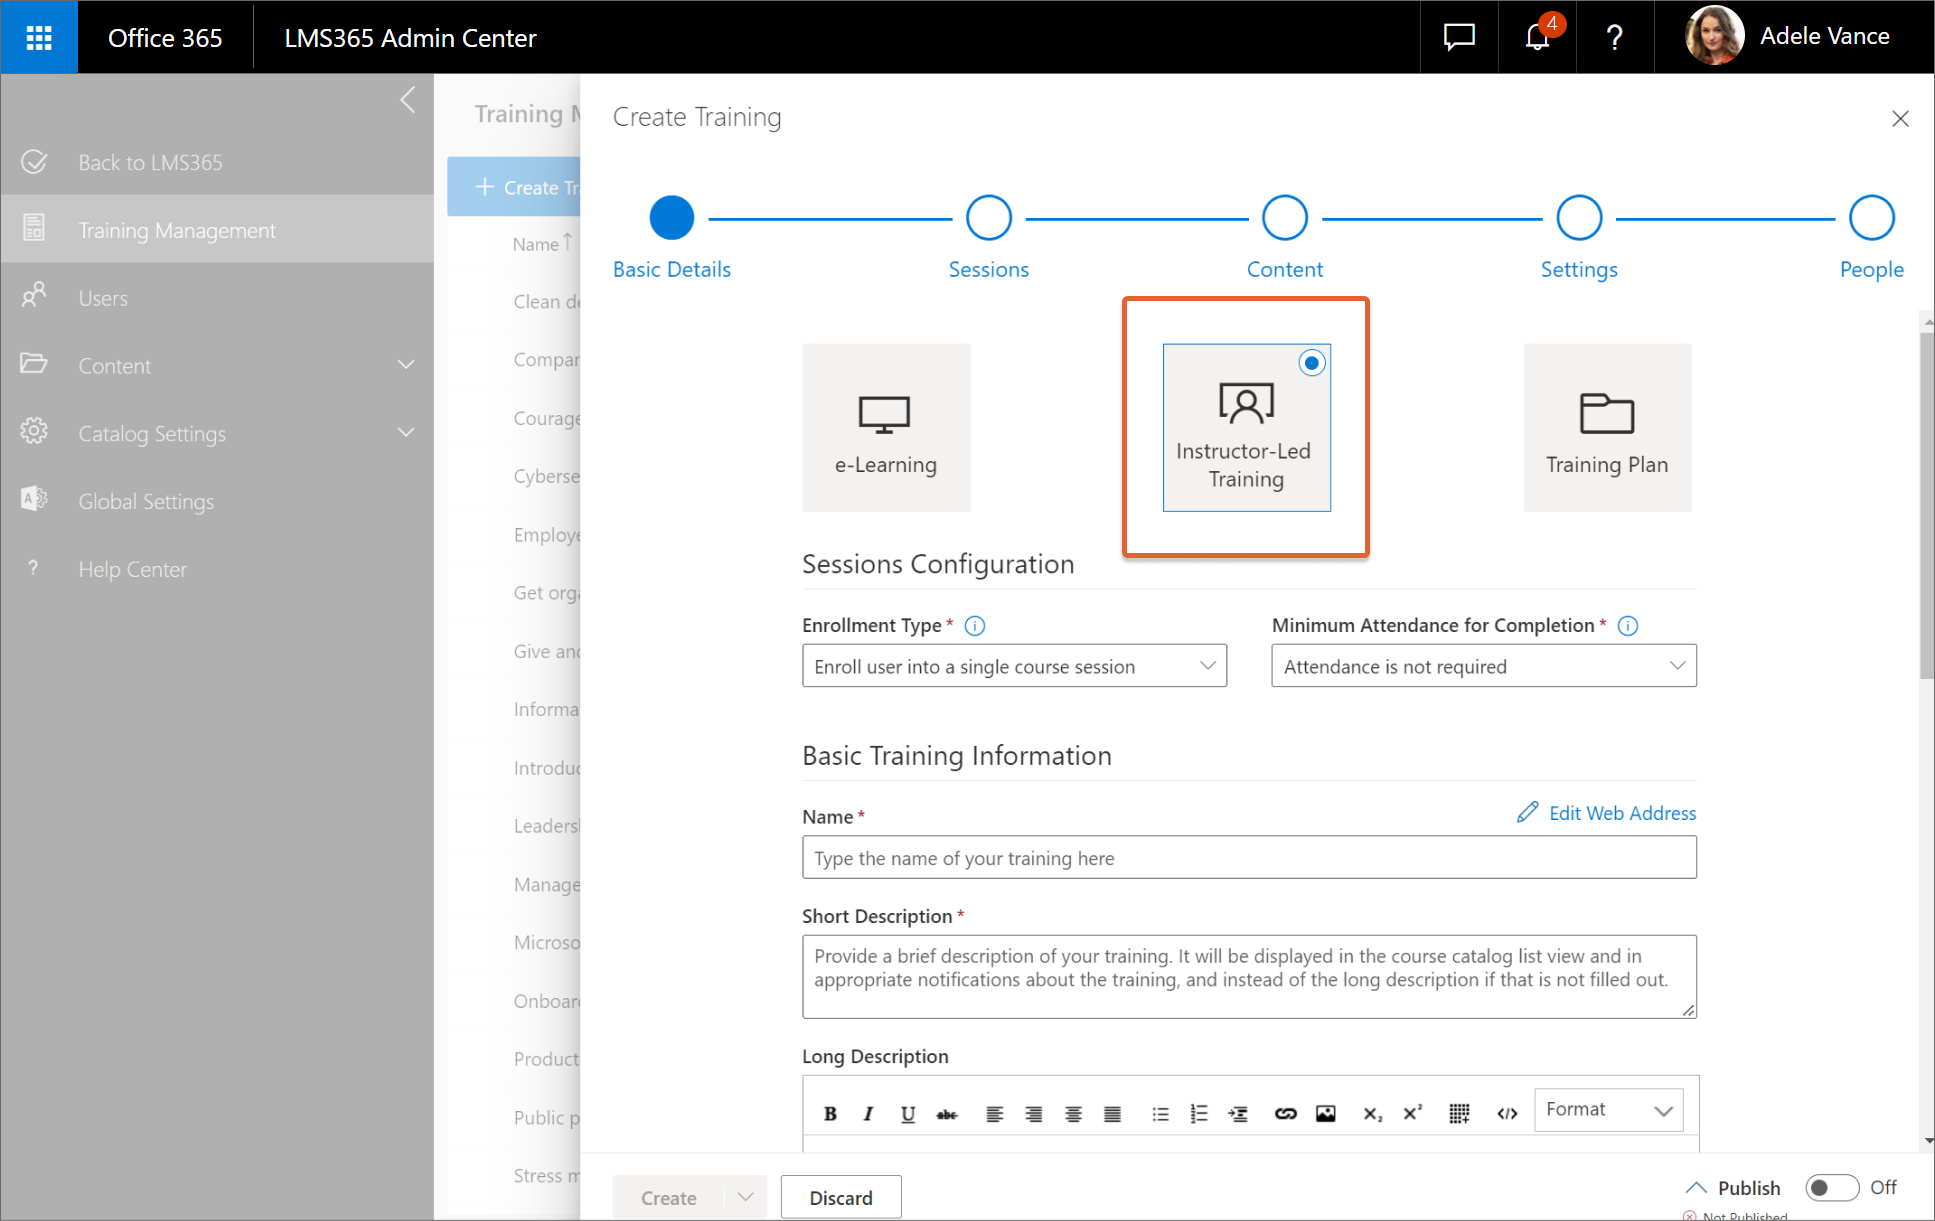The image size is (1935, 1221).
Task: Open Minimum Attendance for Completion dropdown
Action: (1483, 666)
